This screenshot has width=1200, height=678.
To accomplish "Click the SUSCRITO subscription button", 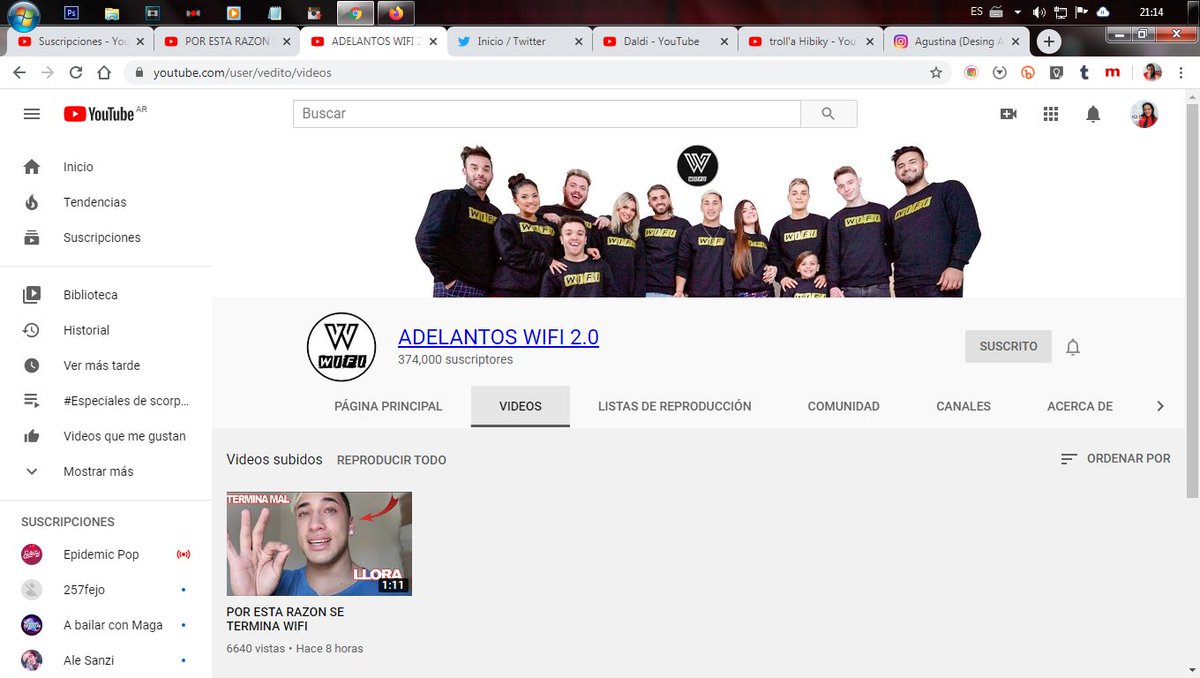I will (x=1008, y=346).
